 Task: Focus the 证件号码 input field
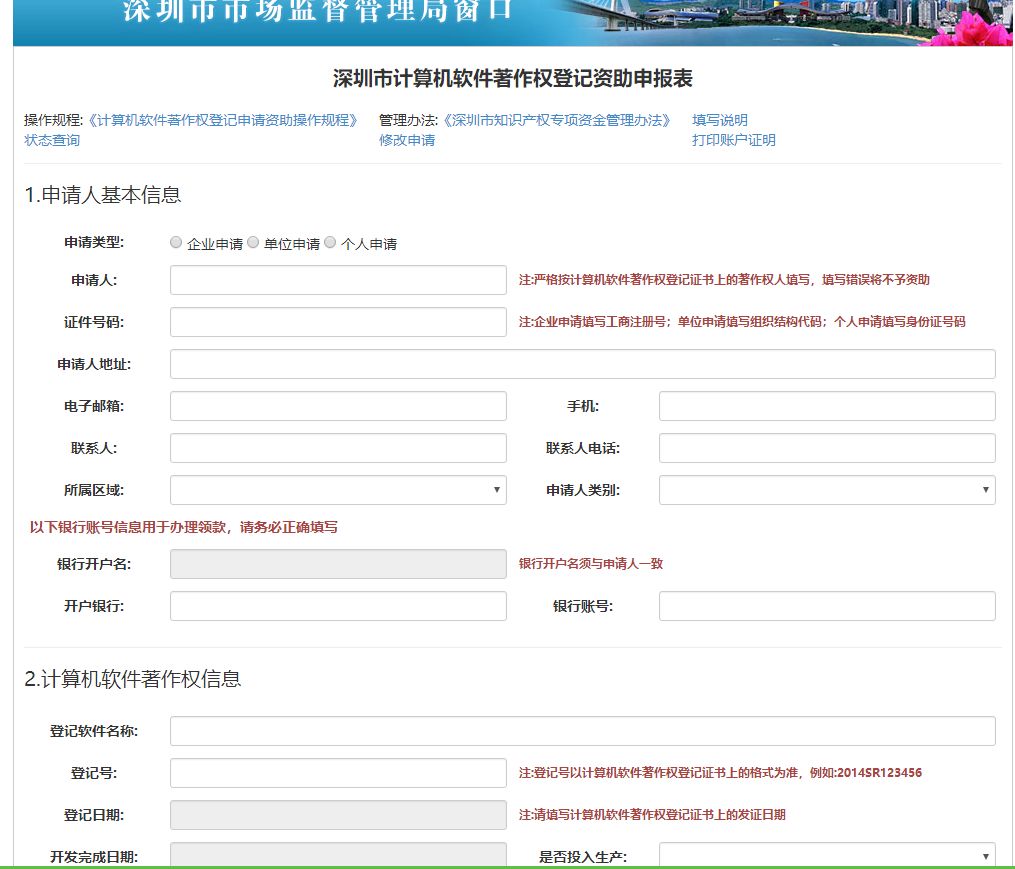[x=338, y=322]
